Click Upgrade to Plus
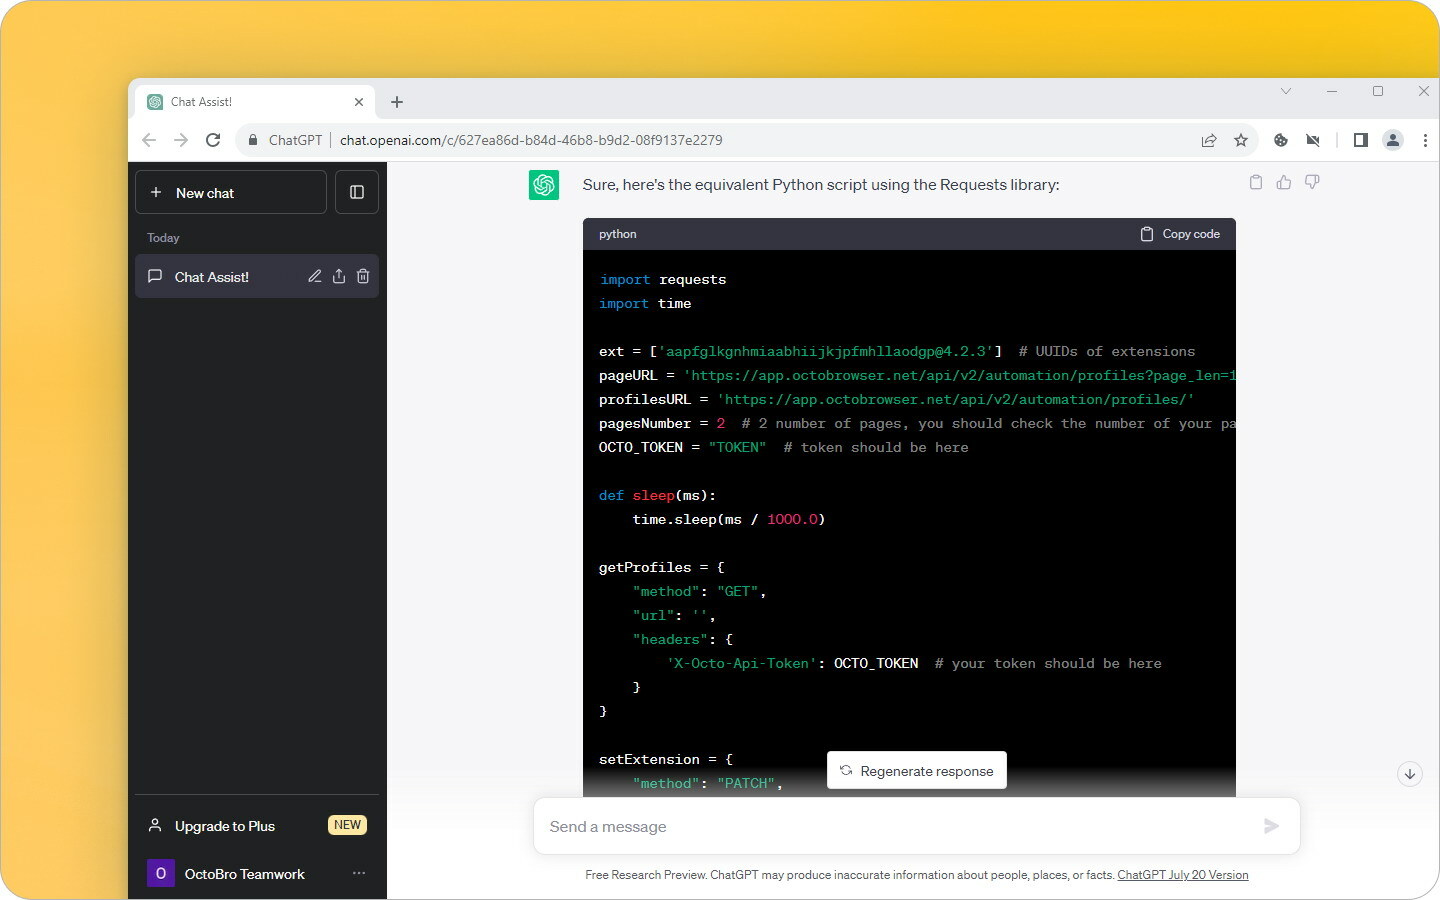Viewport: 1440px width, 900px height. click(225, 825)
